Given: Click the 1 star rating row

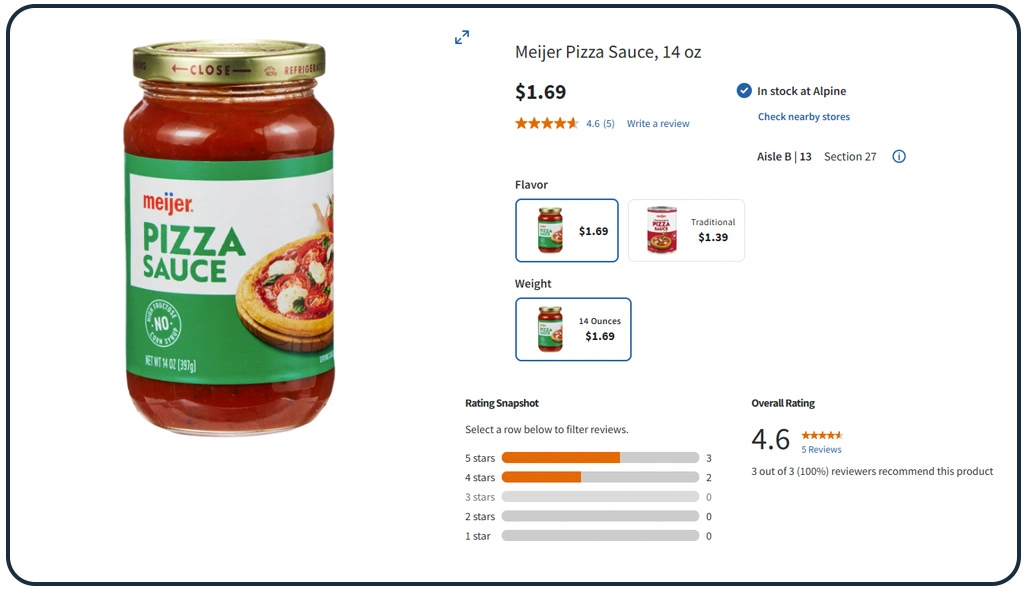Looking at the screenshot, I should (599, 536).
